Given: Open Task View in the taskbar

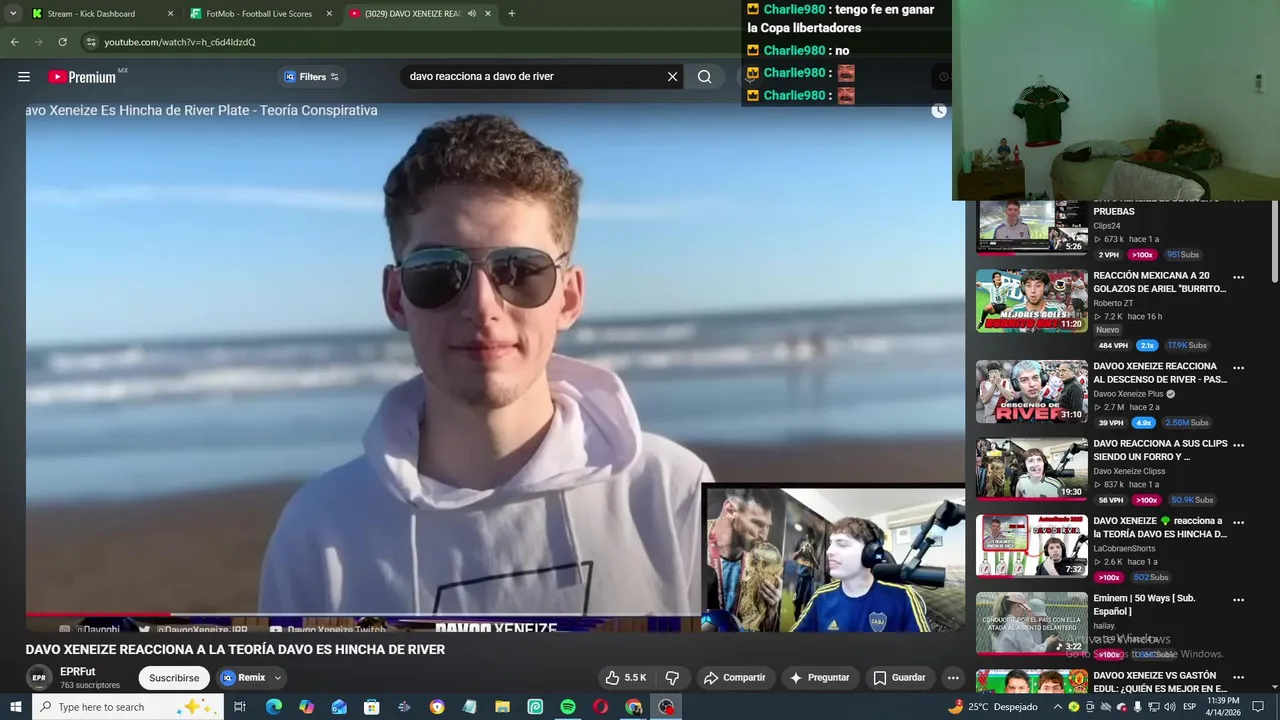Looking at the screenshot, I should (x=240, y=707).
